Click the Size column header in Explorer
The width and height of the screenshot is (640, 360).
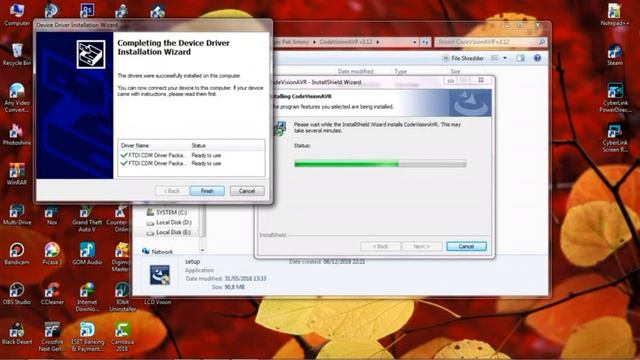coord(456,71)
